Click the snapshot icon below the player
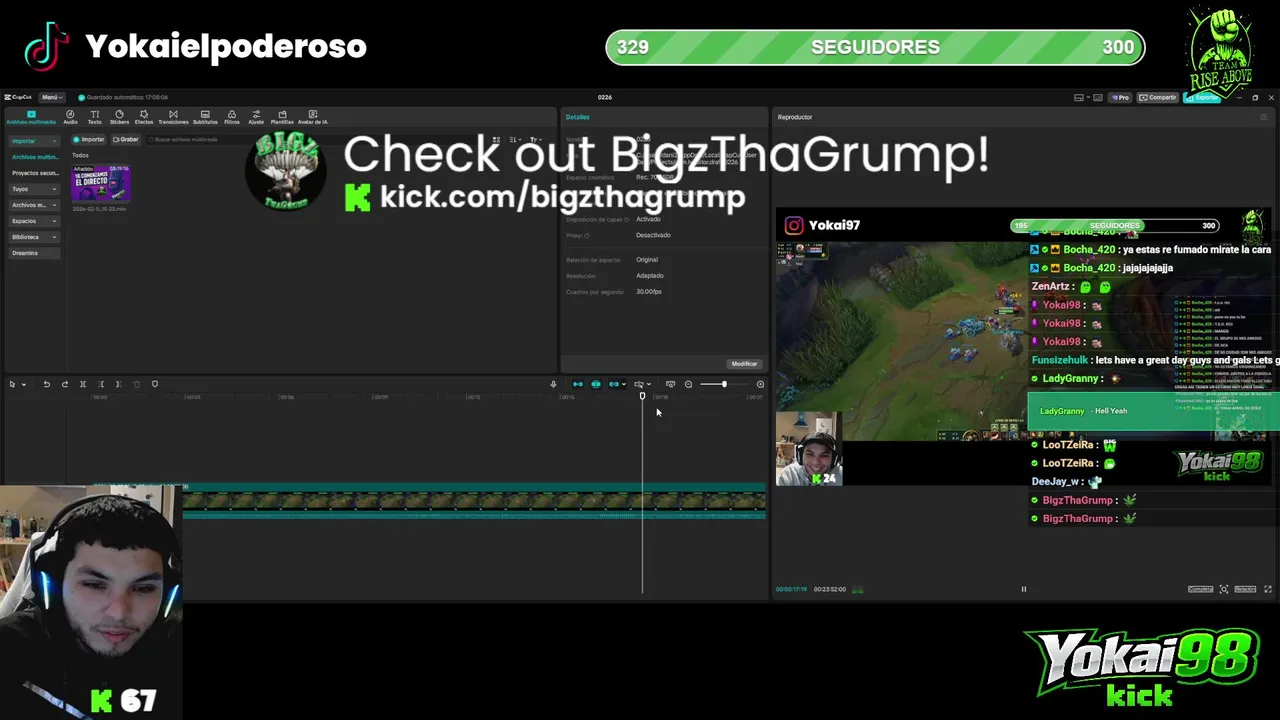The height and width of the screenshot is (720, 1280). (1224, 589)
